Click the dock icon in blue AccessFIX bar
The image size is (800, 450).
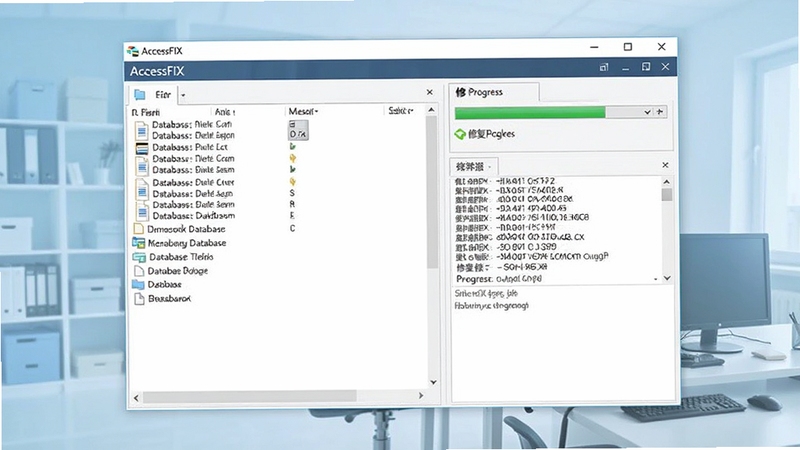tap(604, 67)
